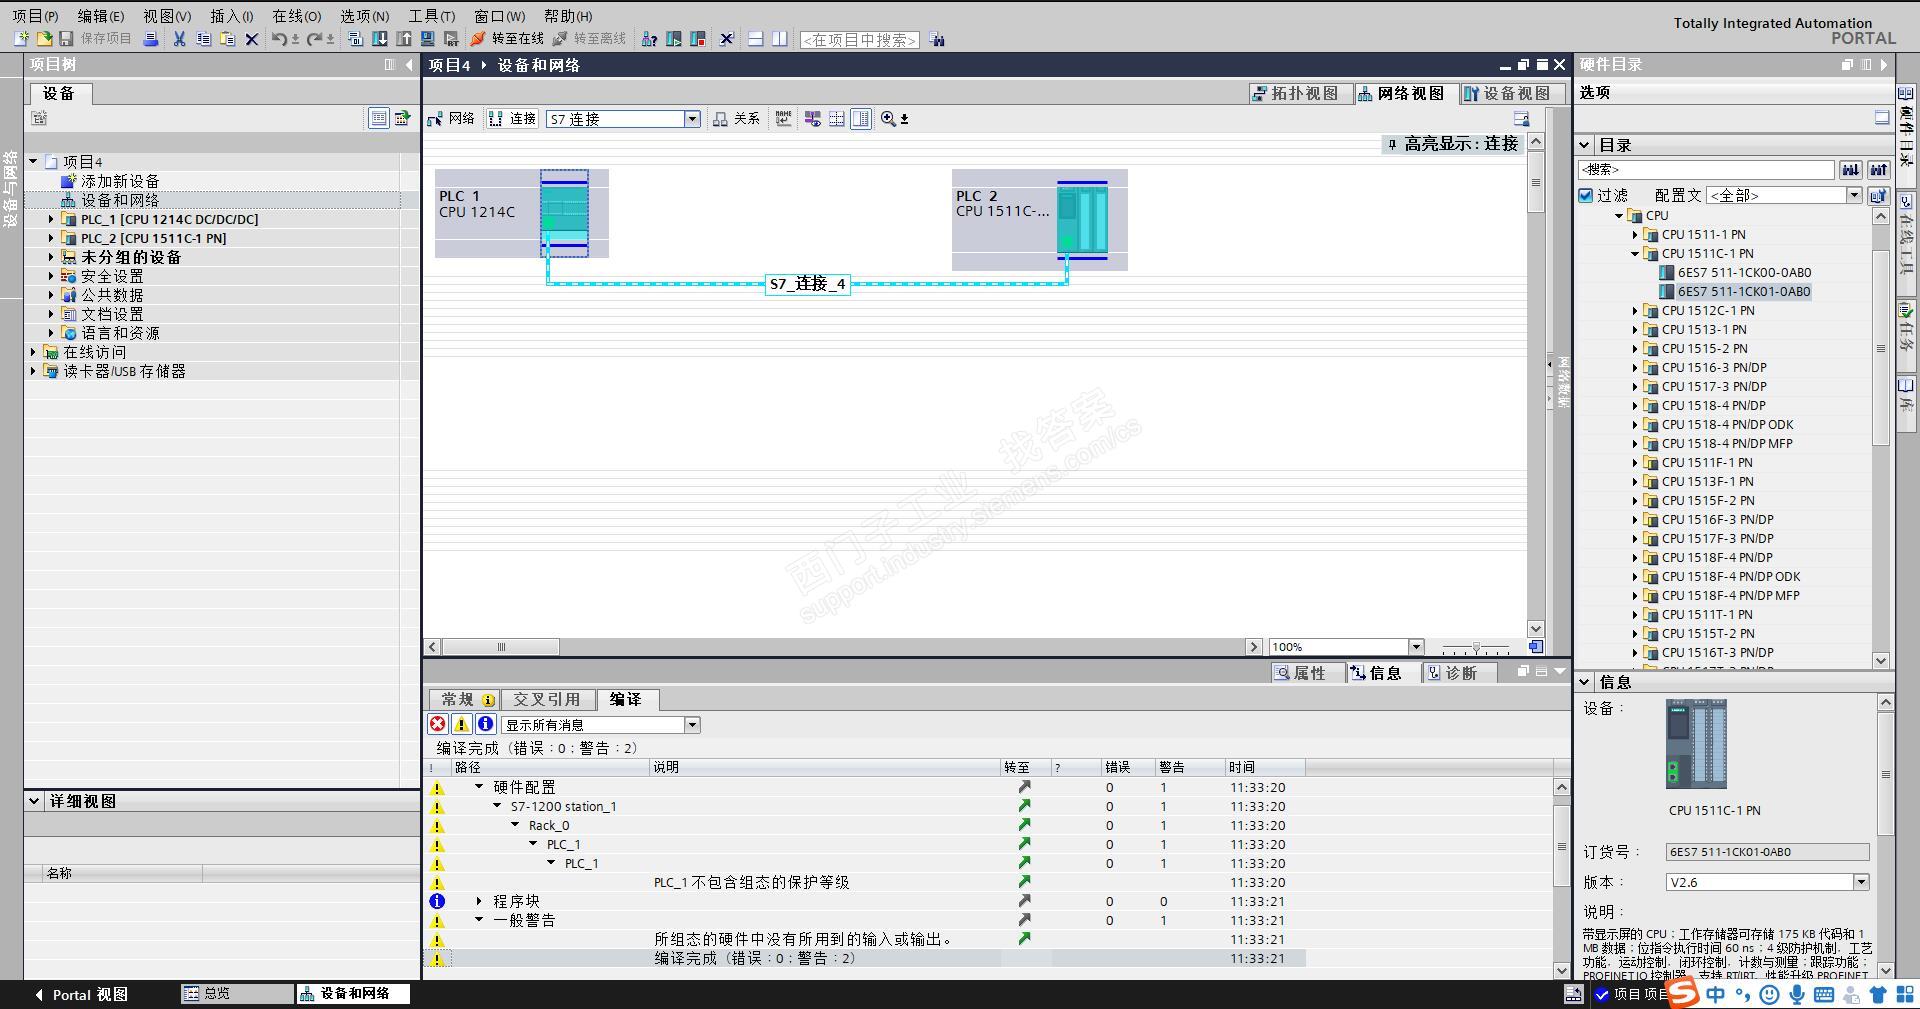
Task: Click the start simulation icon
Action: click(428, 39)
